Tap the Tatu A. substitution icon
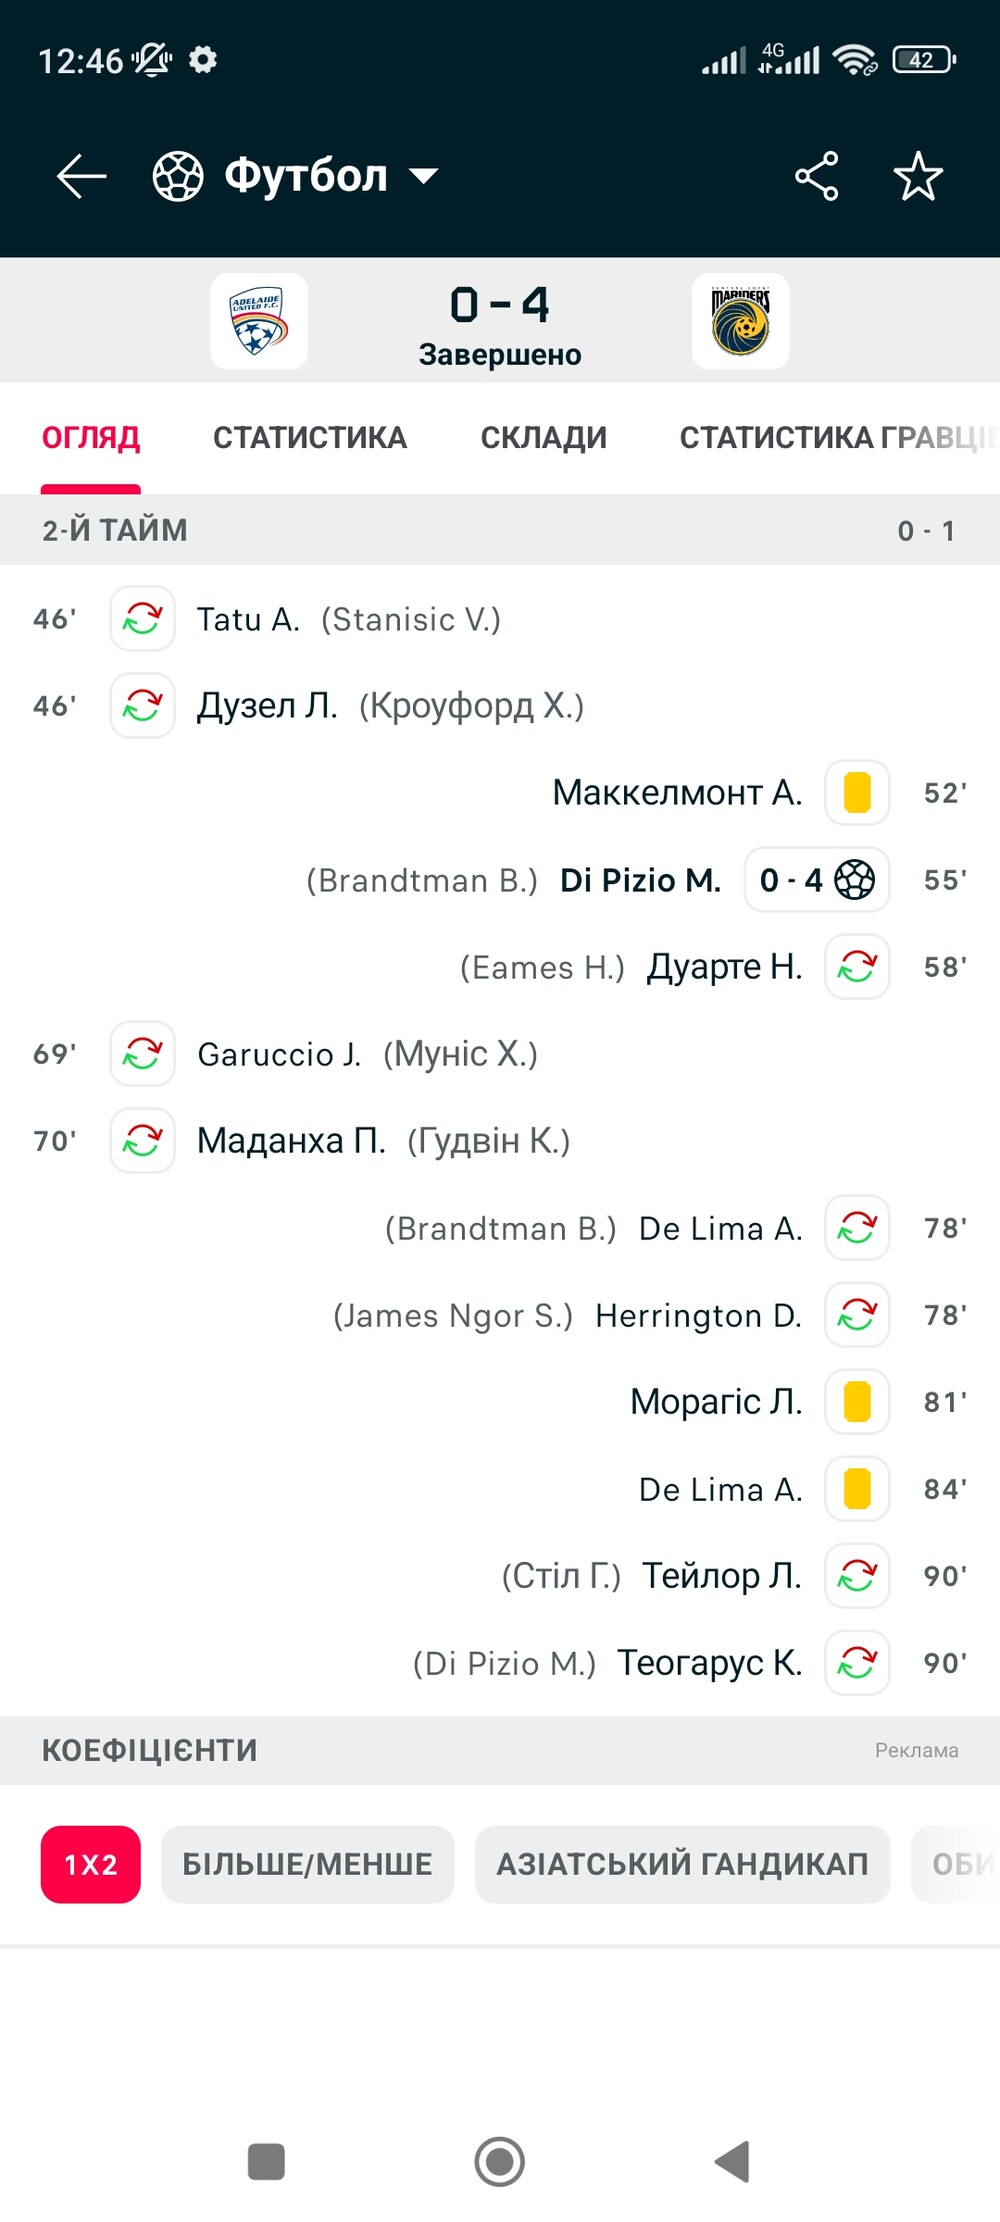The image size is (1000, 2222). (x=142, y=619)
